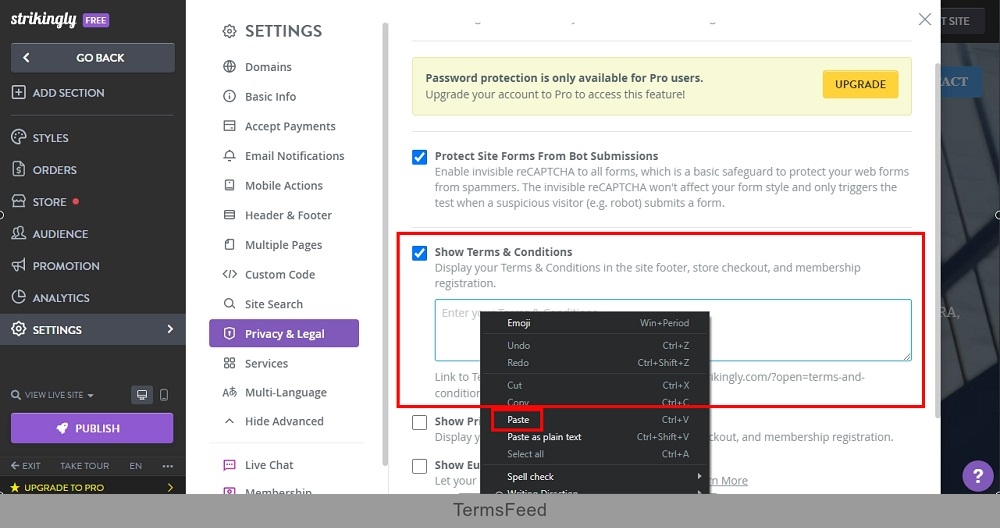Image resolution: width=1000 pixels, height=528 pixels.
Task: Click the Store shop icon
Action: point(18,201)
